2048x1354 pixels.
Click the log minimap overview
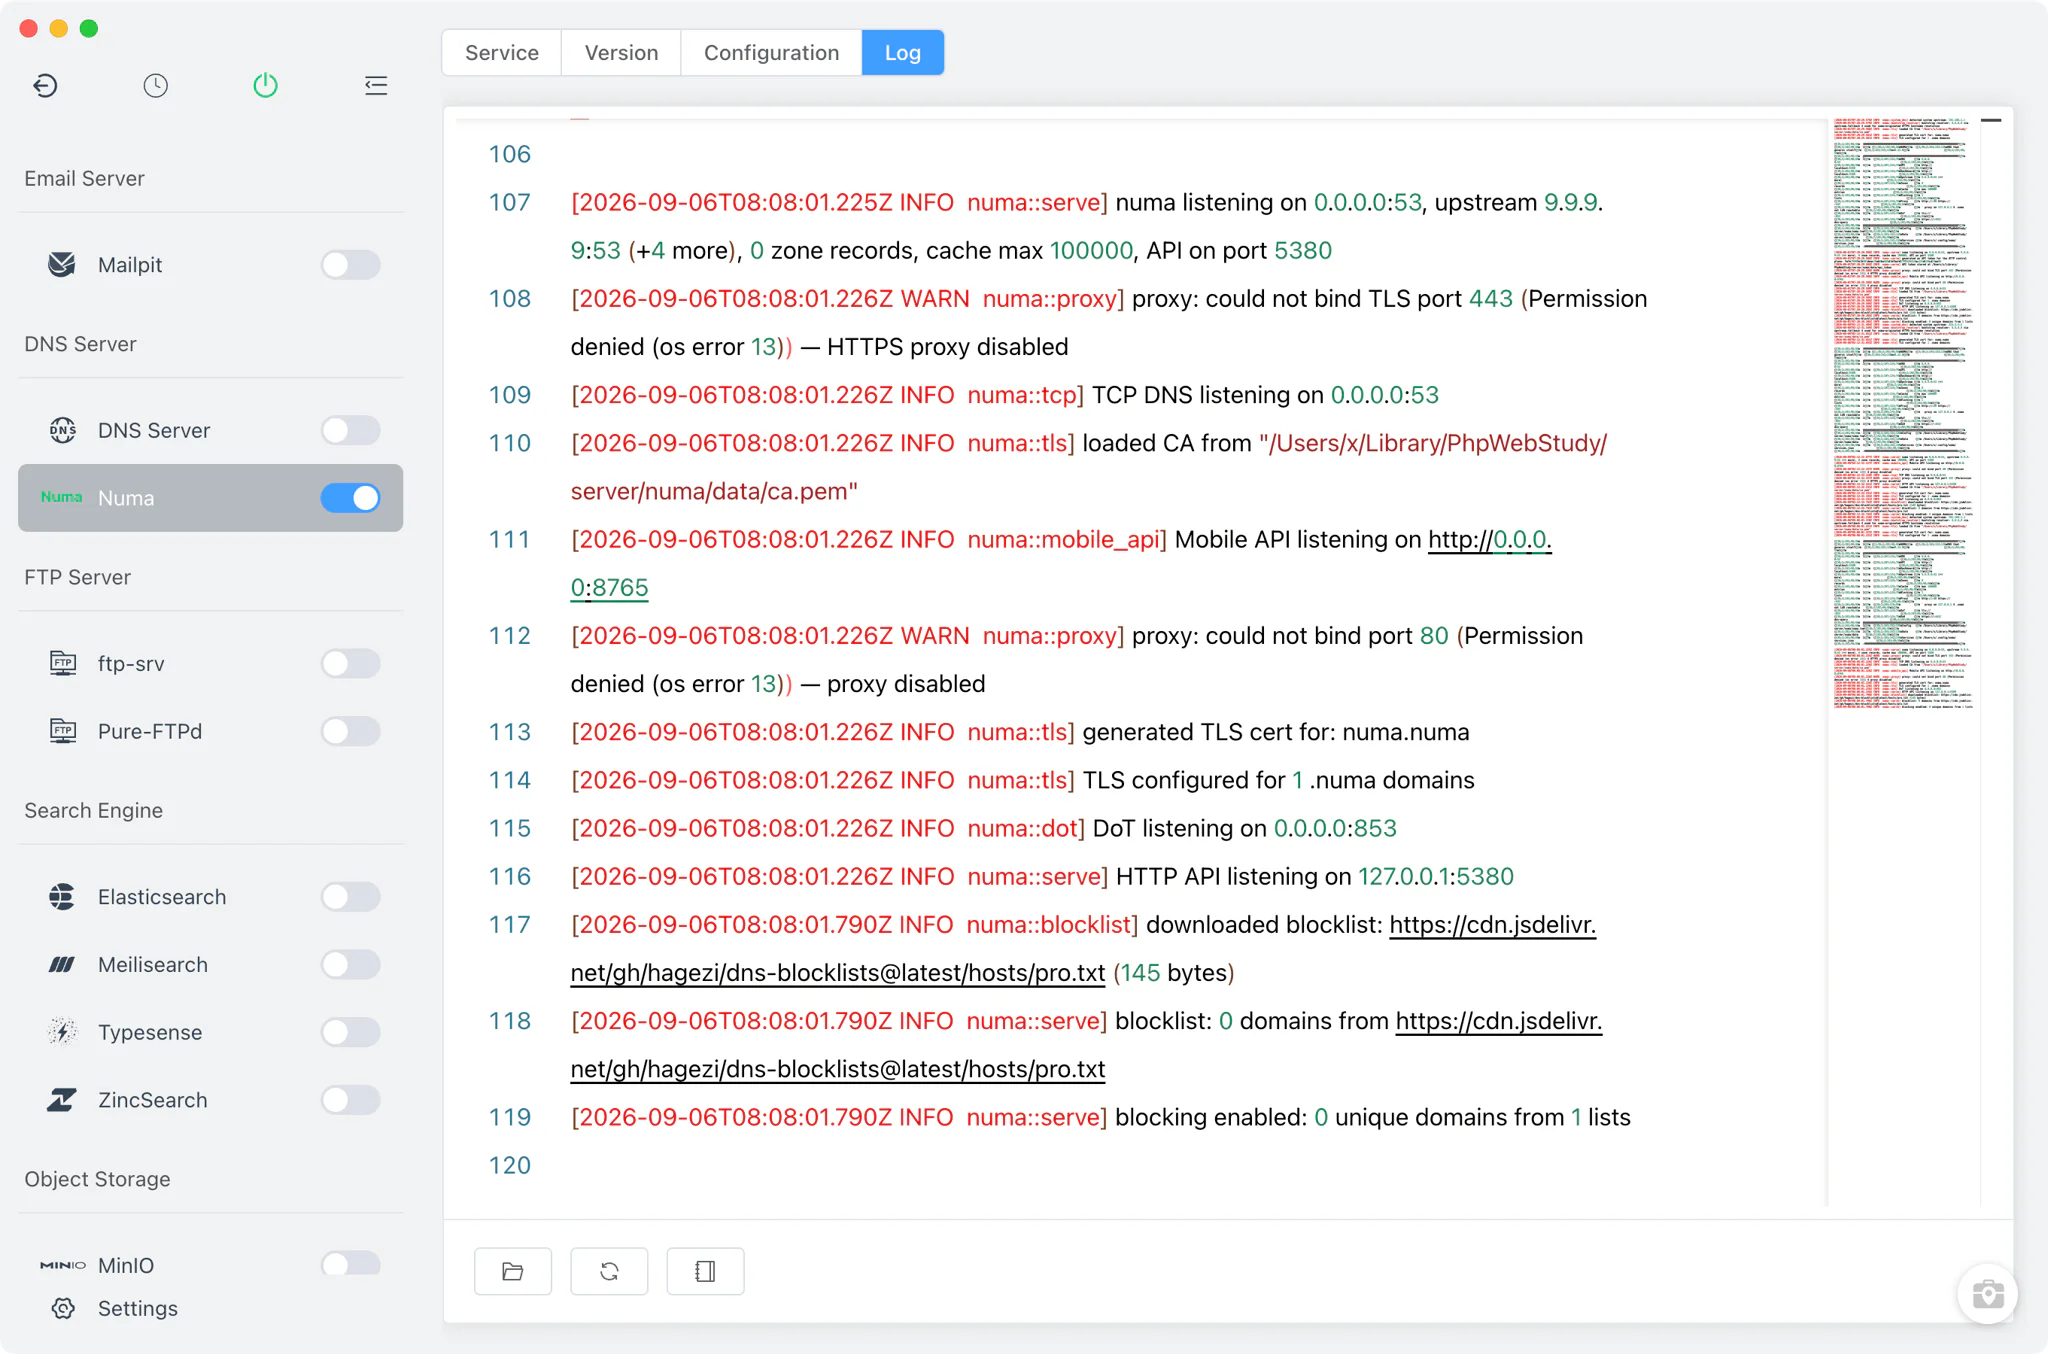tap(1903, 413)
